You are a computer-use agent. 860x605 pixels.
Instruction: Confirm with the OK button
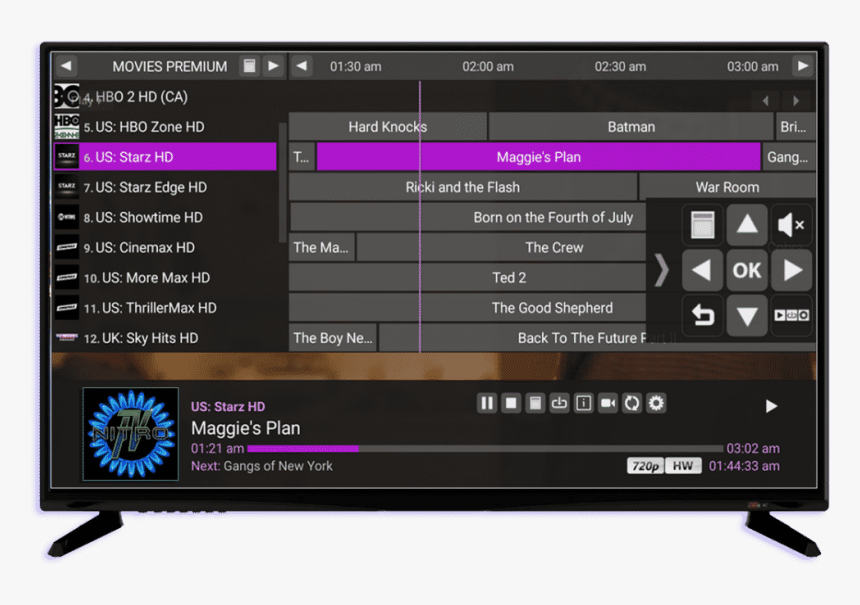point(746,270)
